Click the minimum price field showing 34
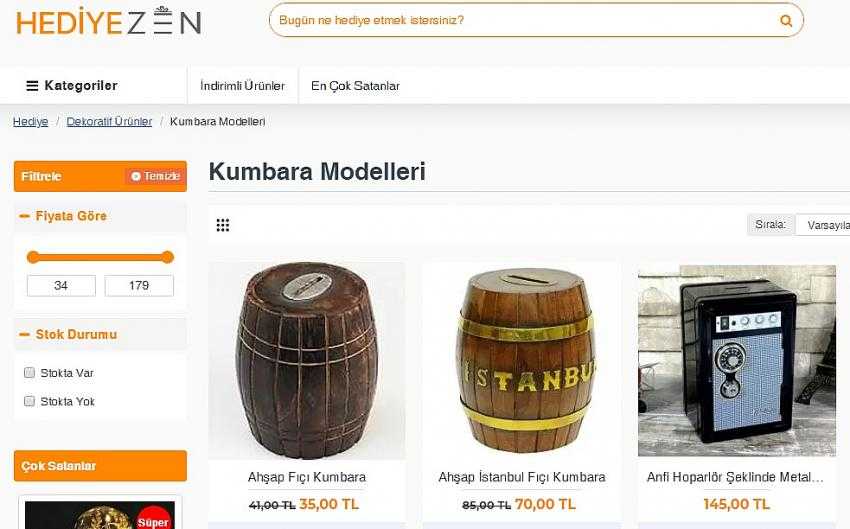The image size is (850, 529). click(61, 286)
